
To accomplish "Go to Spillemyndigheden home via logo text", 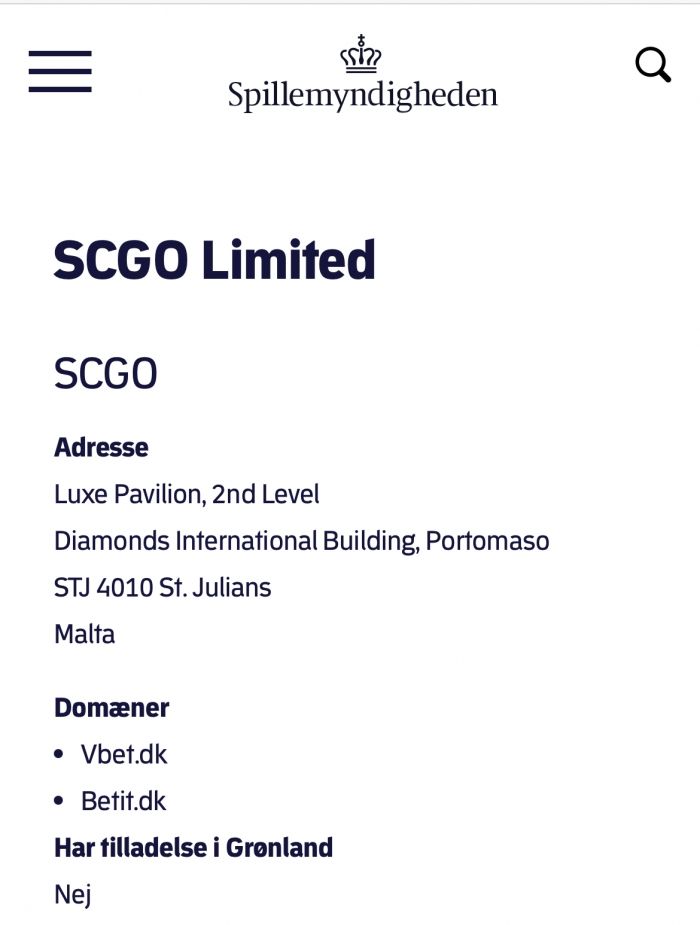I will [363, 96].
